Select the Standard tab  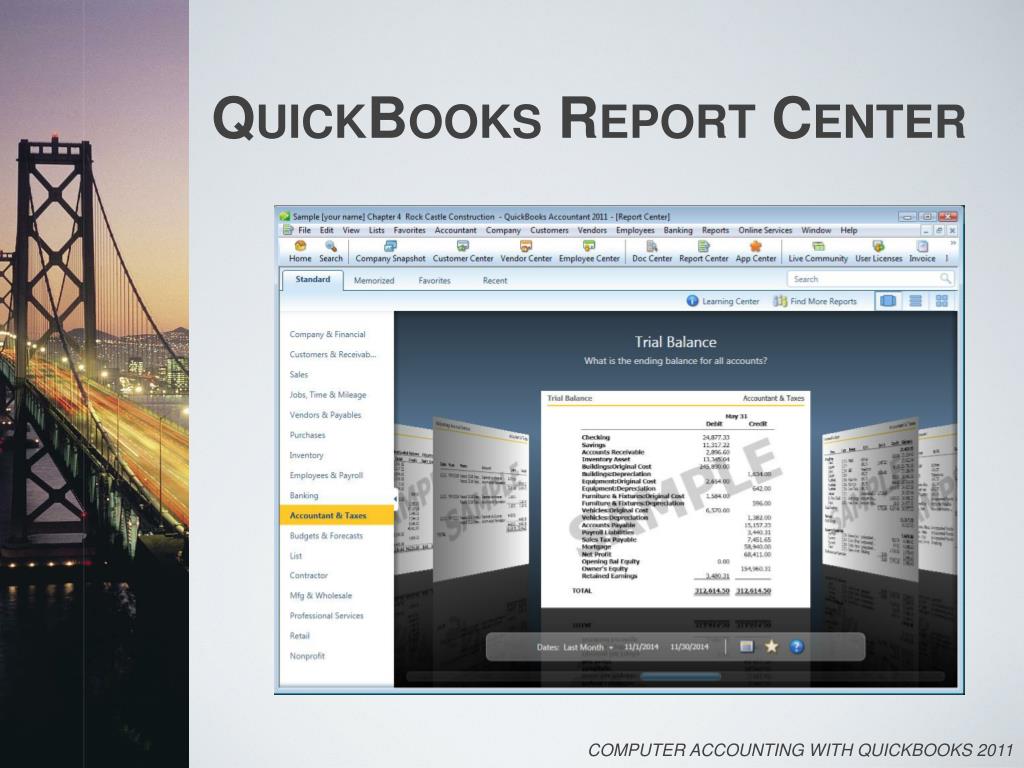pyautogui.click(x=313, y=280)
